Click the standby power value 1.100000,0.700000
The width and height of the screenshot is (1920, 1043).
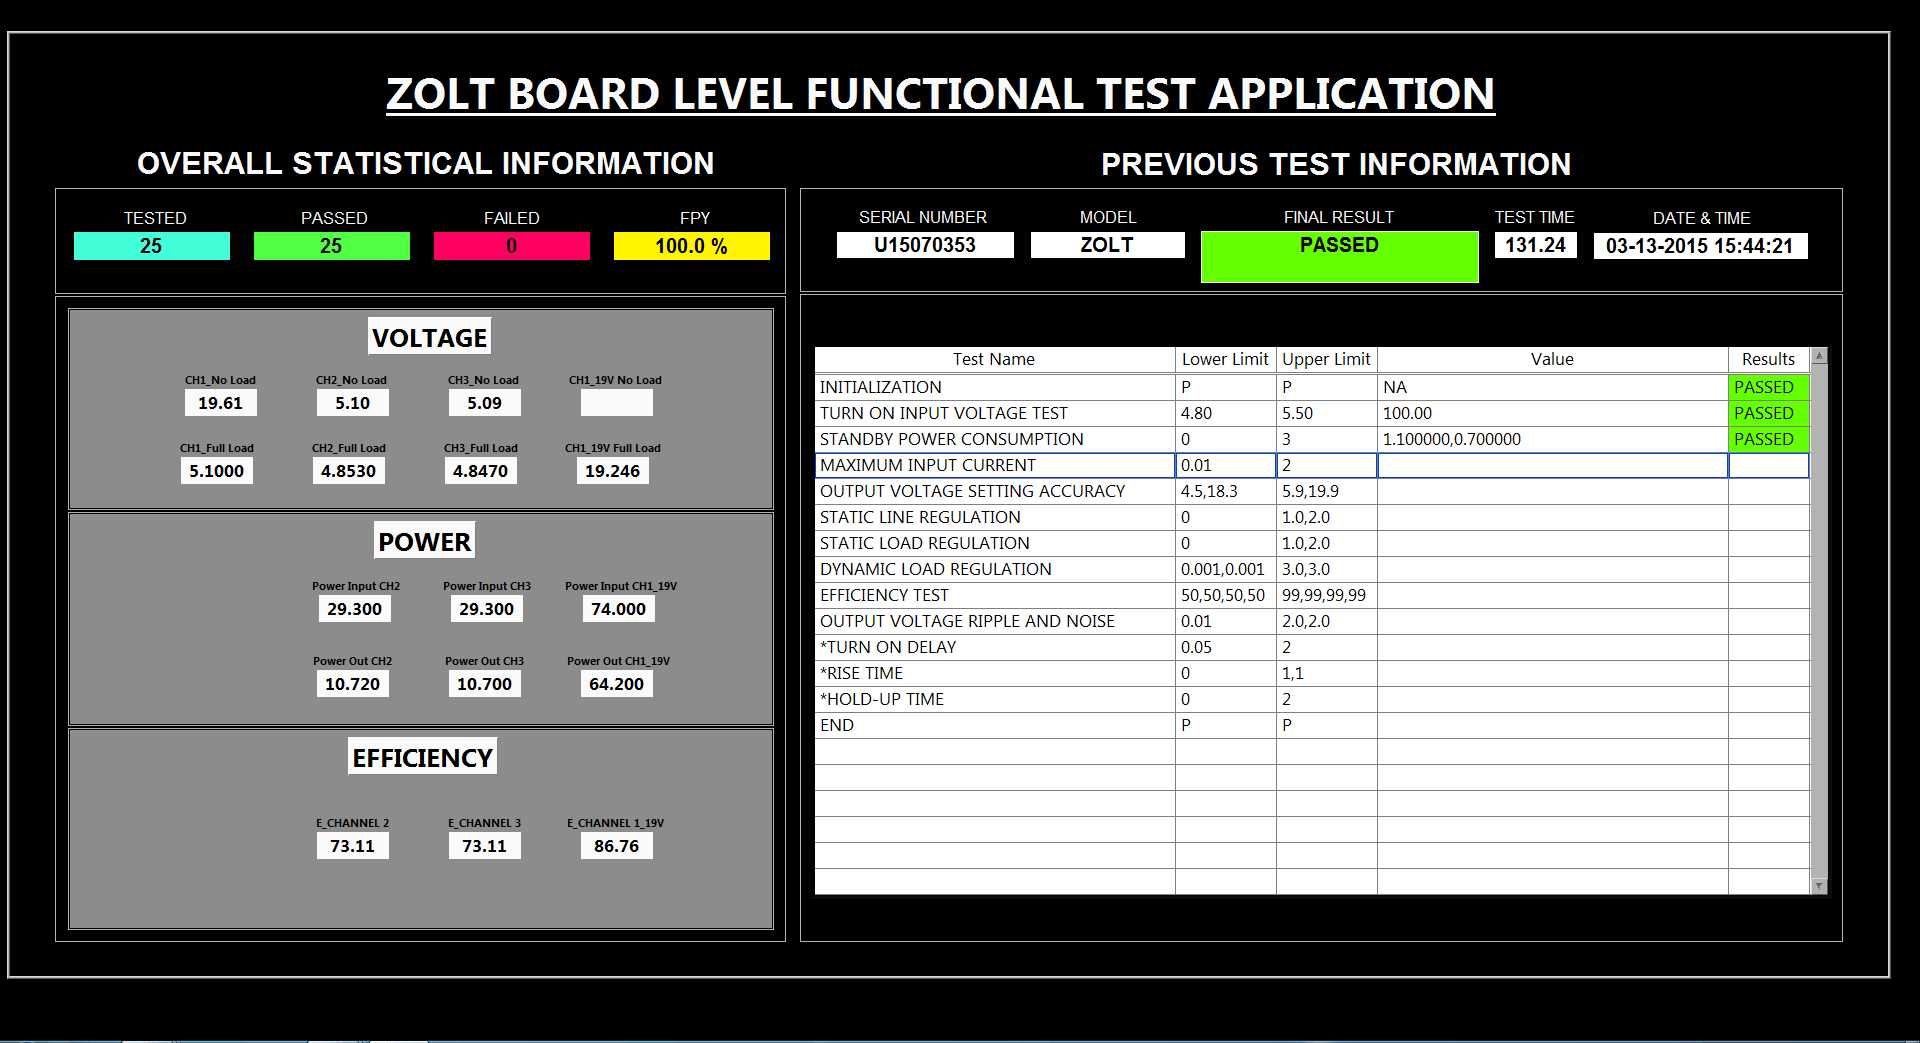click(1553, 439)
